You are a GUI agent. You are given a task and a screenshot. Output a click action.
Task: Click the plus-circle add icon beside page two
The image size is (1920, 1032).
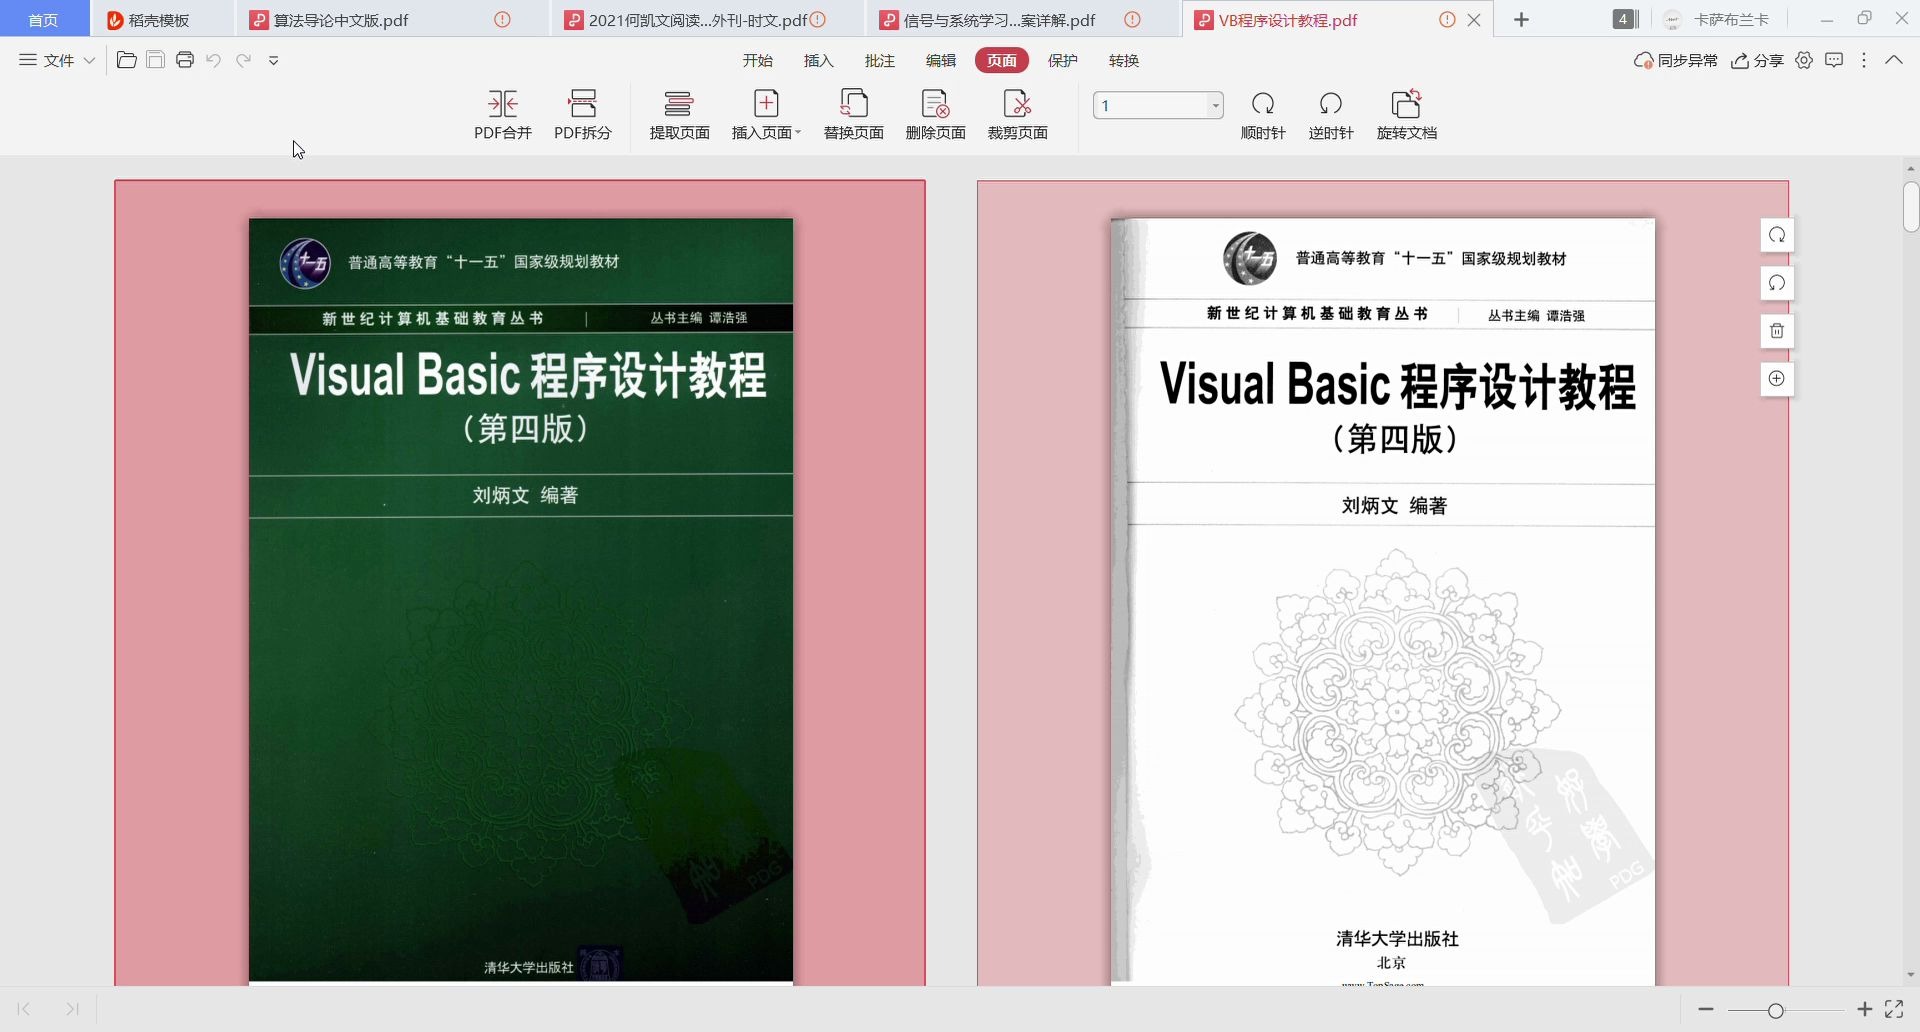click(1777, 379)
